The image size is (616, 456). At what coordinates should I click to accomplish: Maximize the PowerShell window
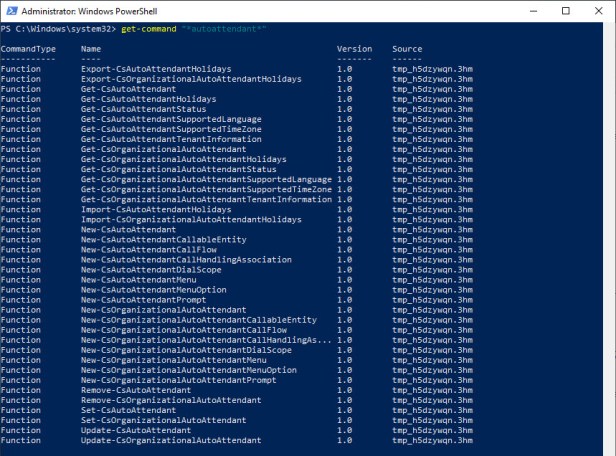pyautogui.click(x=564, y=11)
